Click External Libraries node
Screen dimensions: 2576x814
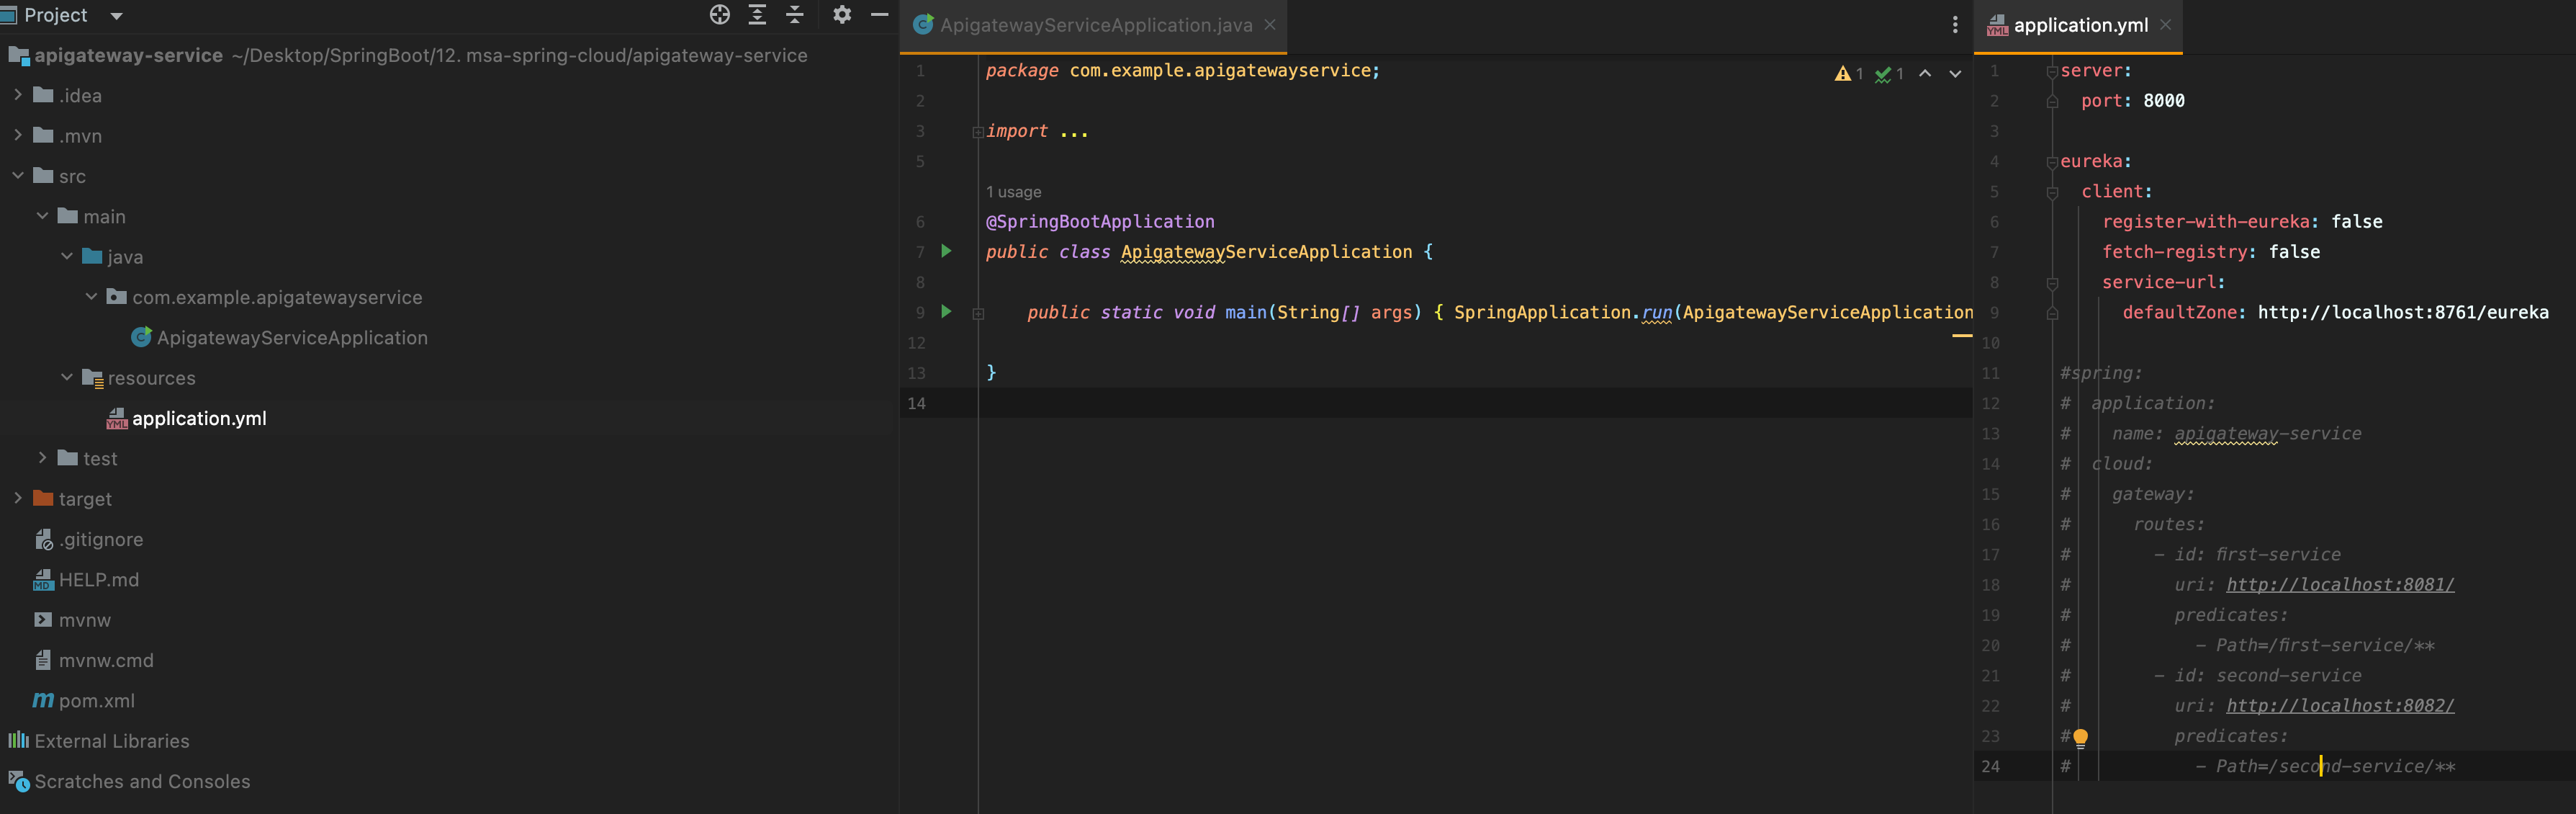pos(112,741)
